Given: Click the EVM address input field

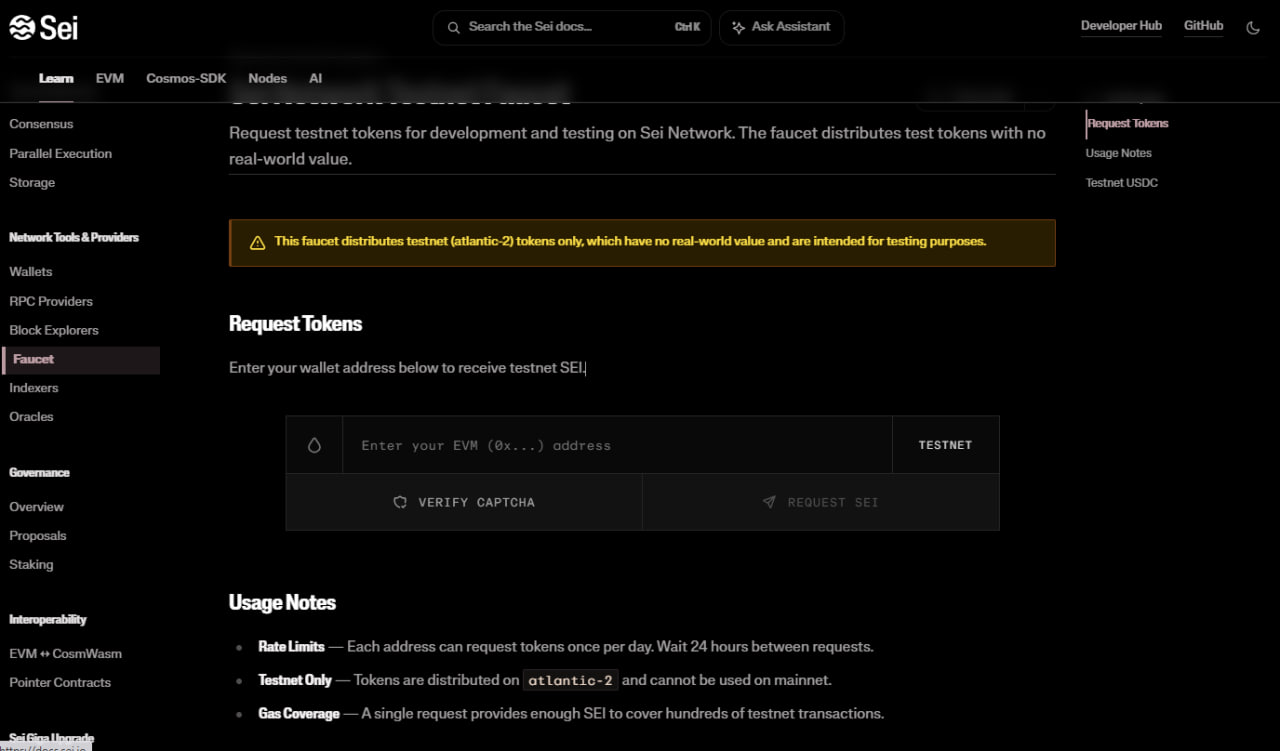Looking at the screenshot, I should (x=617, y=445).
